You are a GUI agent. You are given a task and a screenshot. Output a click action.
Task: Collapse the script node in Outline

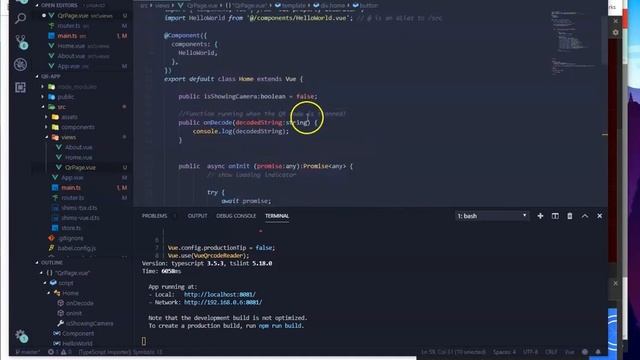pyautogui.click(x=45, y=283)
